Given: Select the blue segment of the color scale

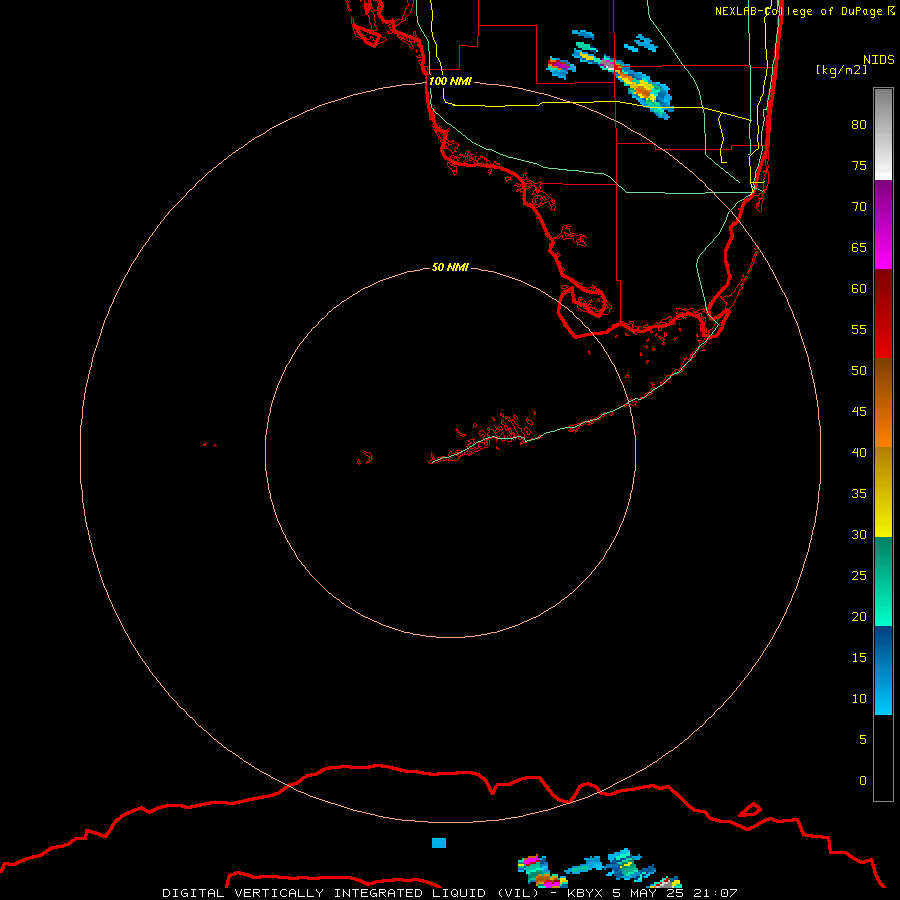Looking at the screenshot, I should (x=883, y=670).
